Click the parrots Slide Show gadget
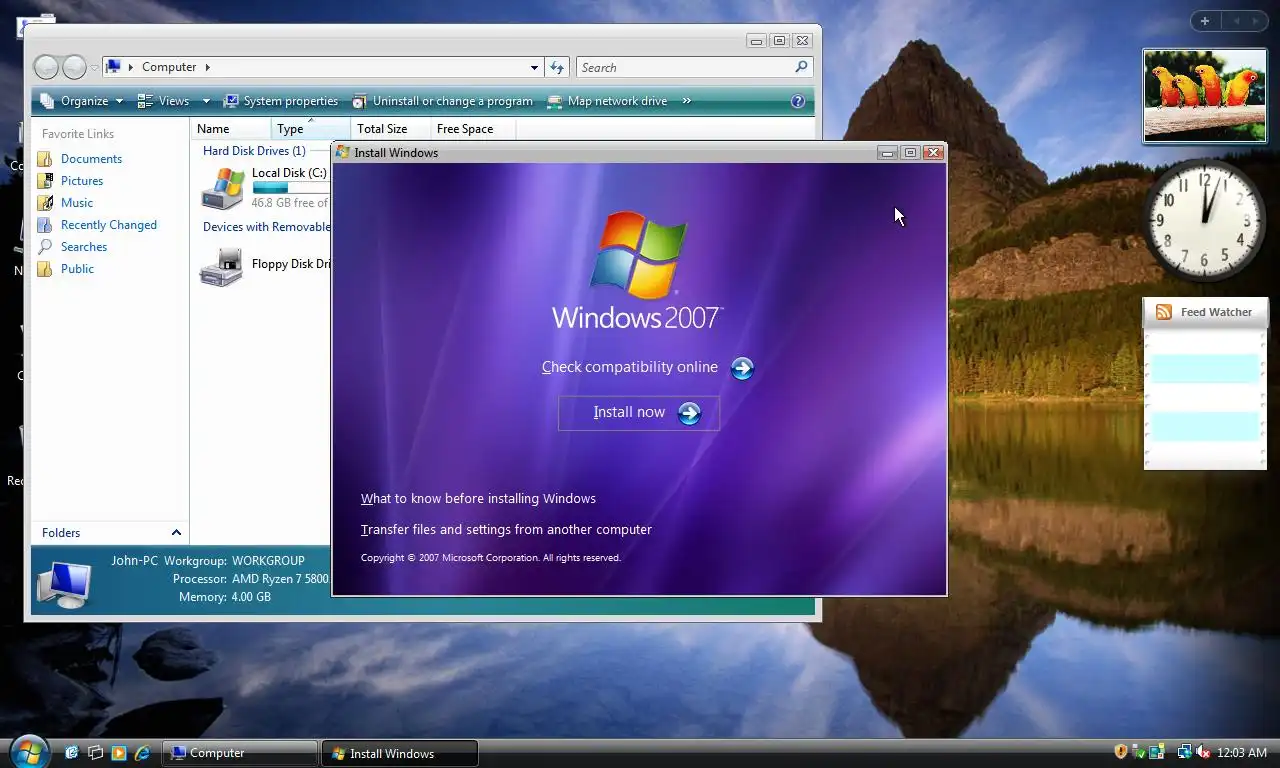Image resolution: width=1280 pixels, height=768 pixels. [1205, 95]
